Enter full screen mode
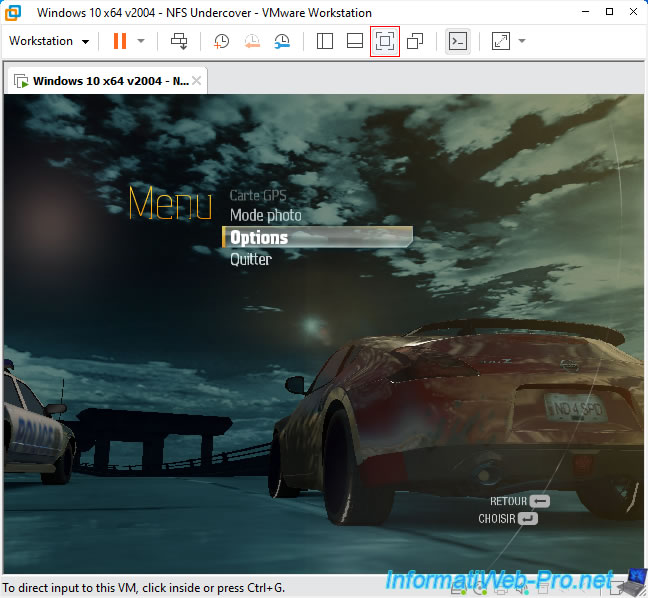Screen dimensions: 648x598 coord(385,41)
